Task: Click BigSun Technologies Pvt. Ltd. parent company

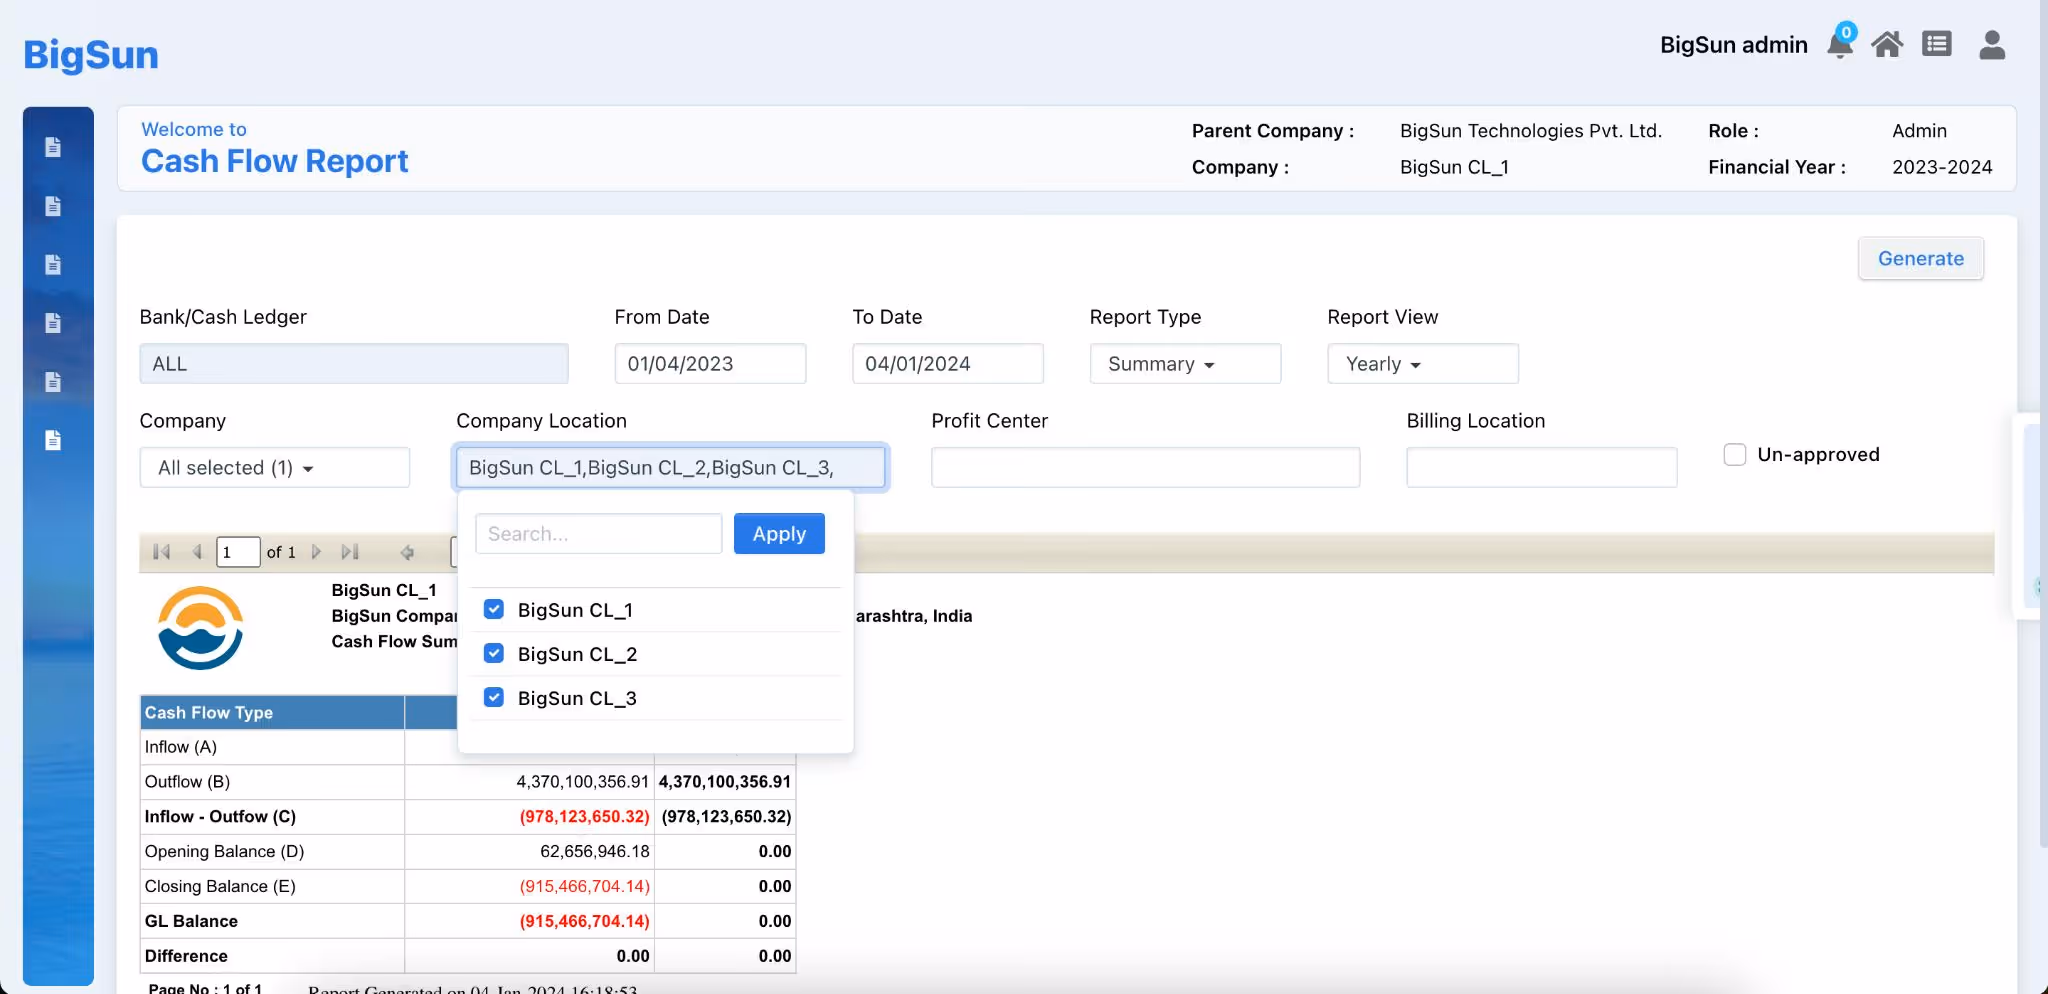Action: (x=1531, y=131)
